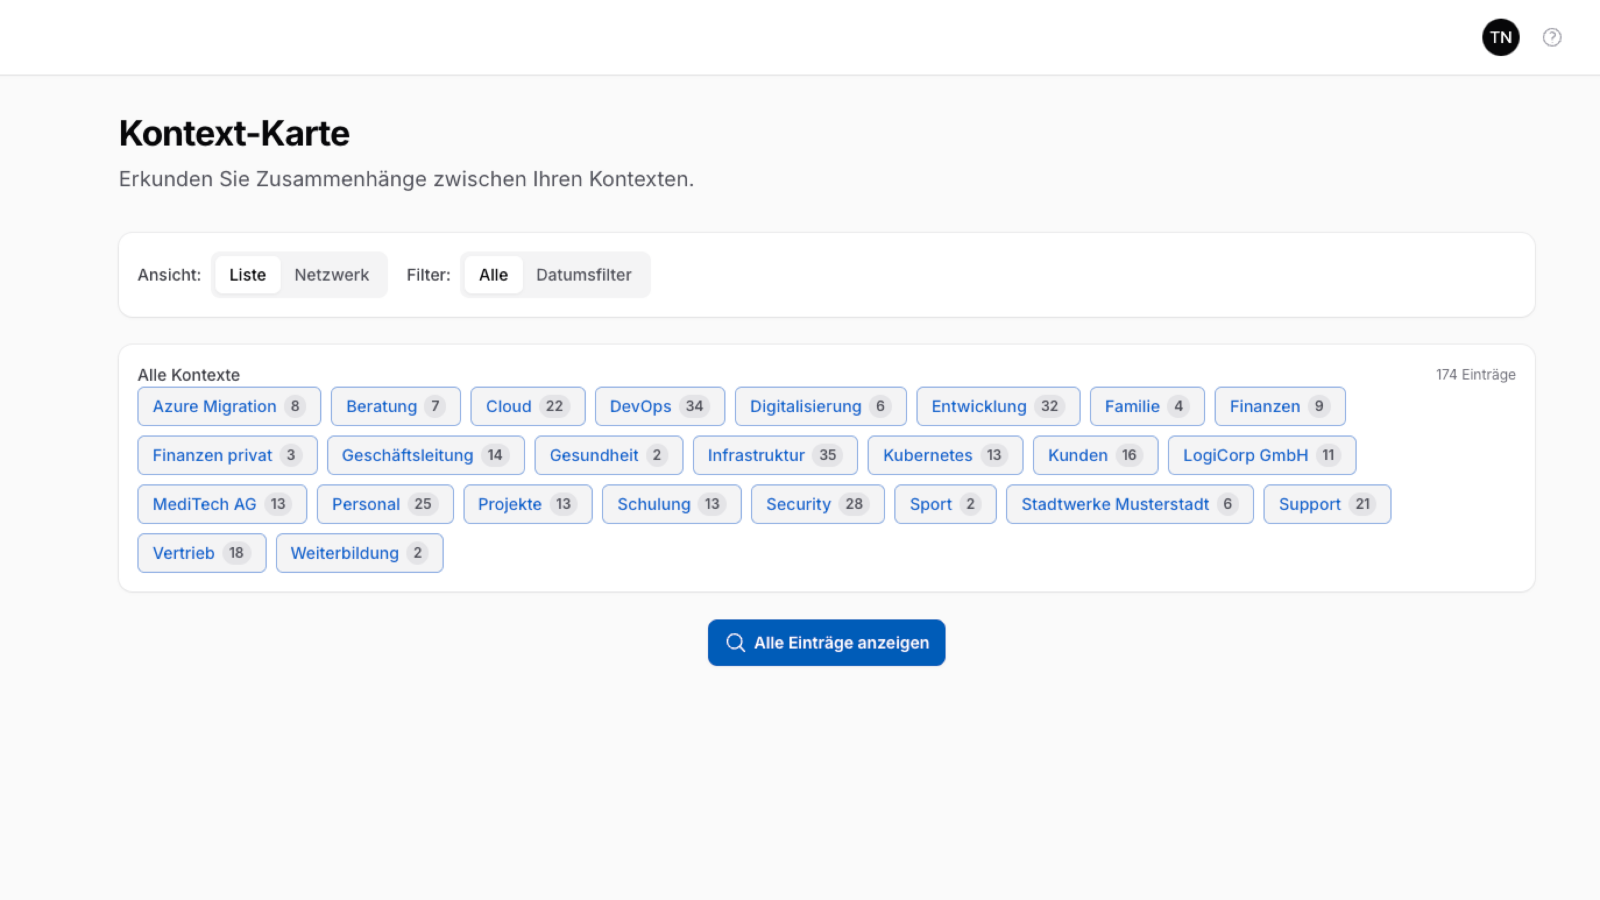1600x900 pixels.
Task: Select the Alle filter option
Action: 493,275
